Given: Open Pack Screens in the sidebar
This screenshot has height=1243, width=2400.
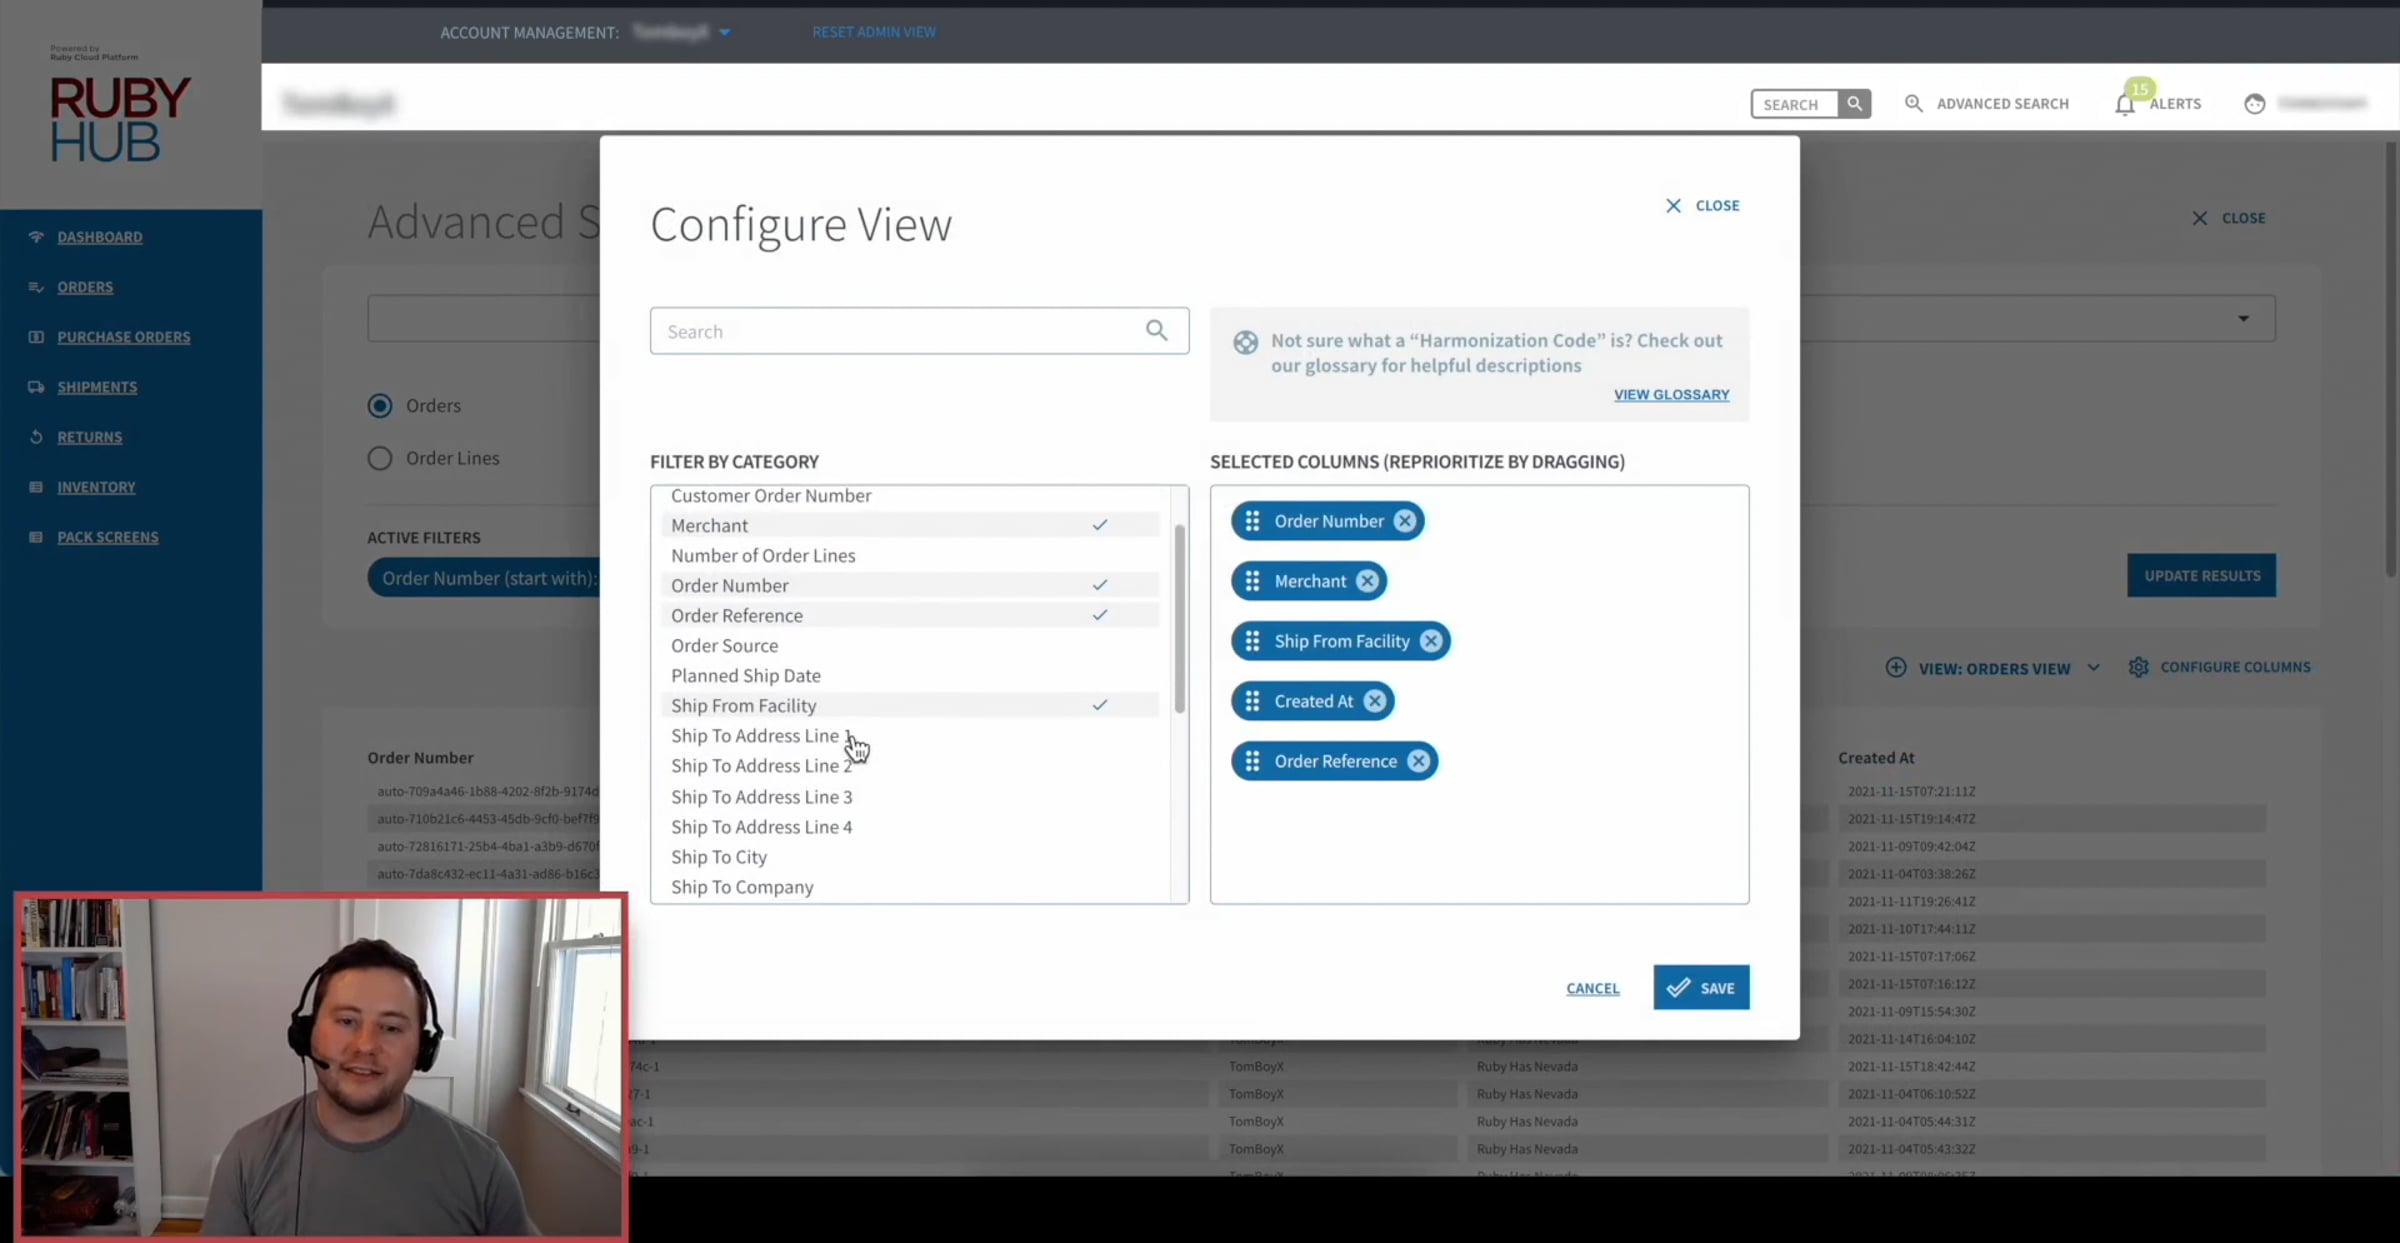Looking at the screenshot, I should pos(108,537).
